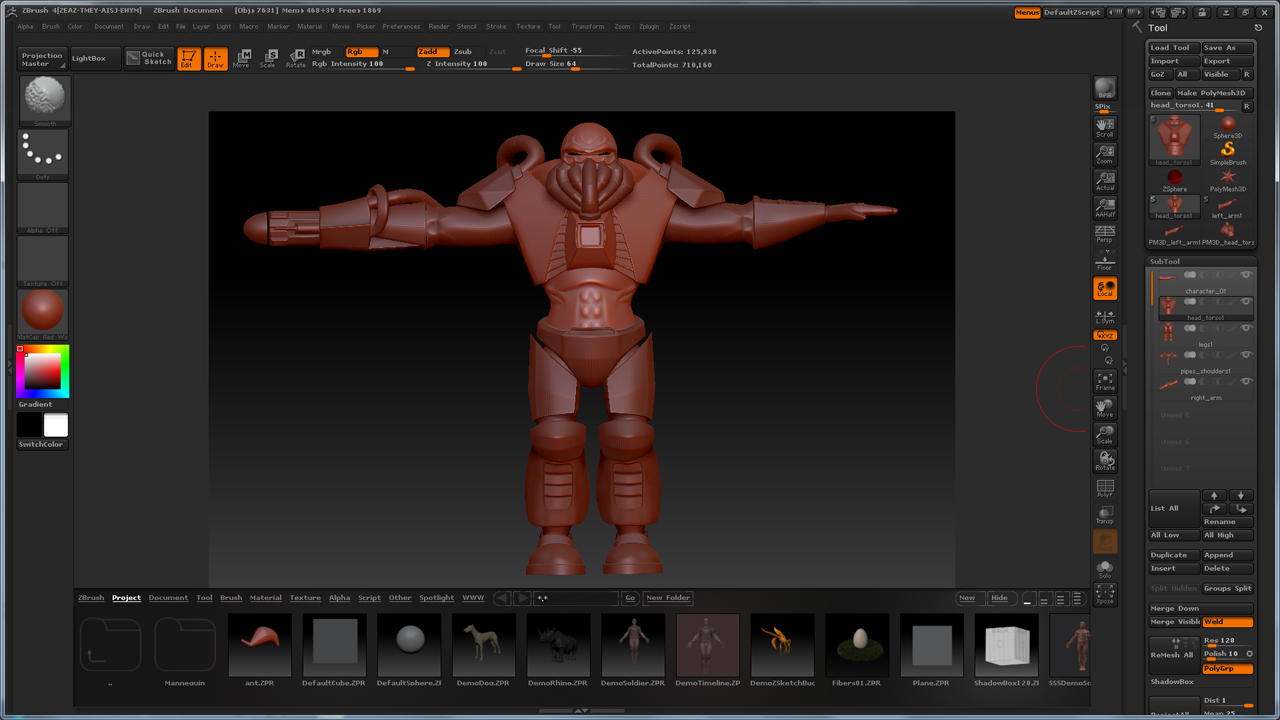The height and width of the screenshot is (720, 1280).
Task: Toggle visibility eye of legs1 subtool
Action: (x=1246, y=328)
